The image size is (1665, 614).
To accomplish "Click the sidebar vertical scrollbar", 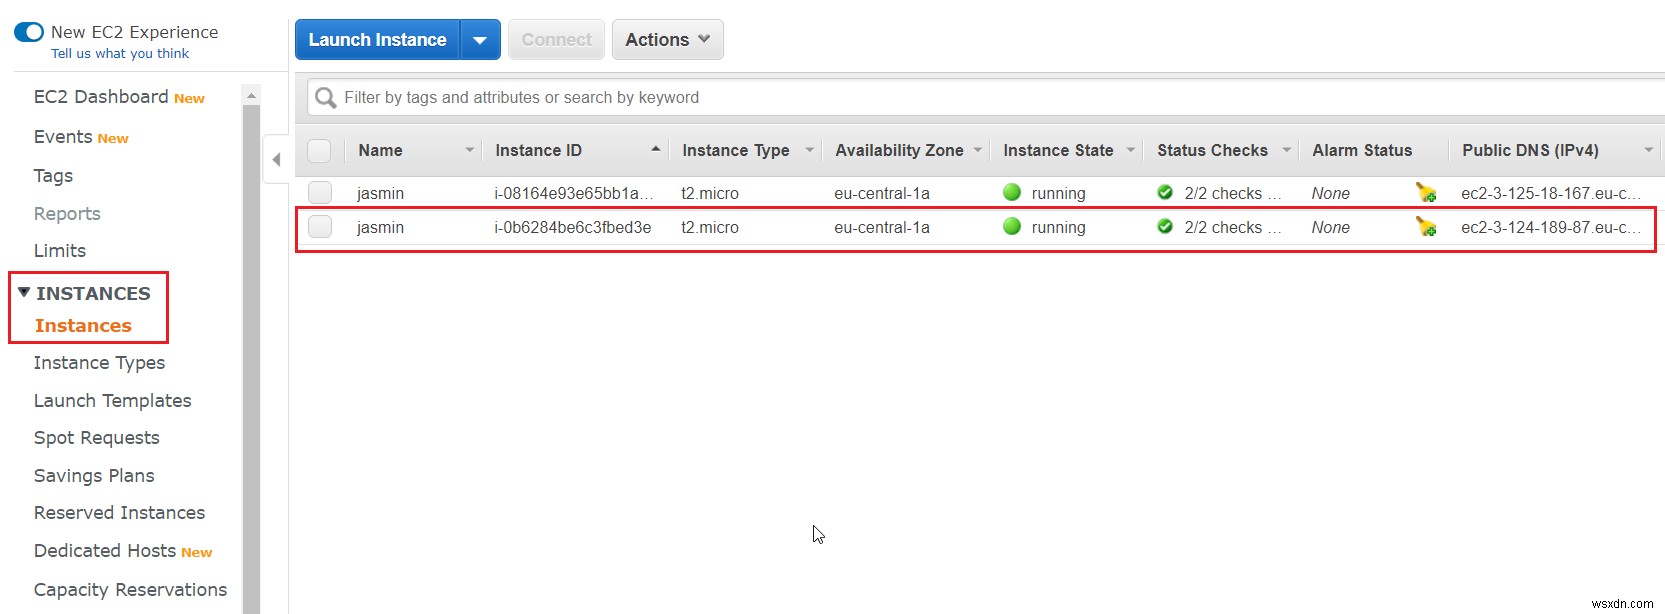I will pos(251,360).
